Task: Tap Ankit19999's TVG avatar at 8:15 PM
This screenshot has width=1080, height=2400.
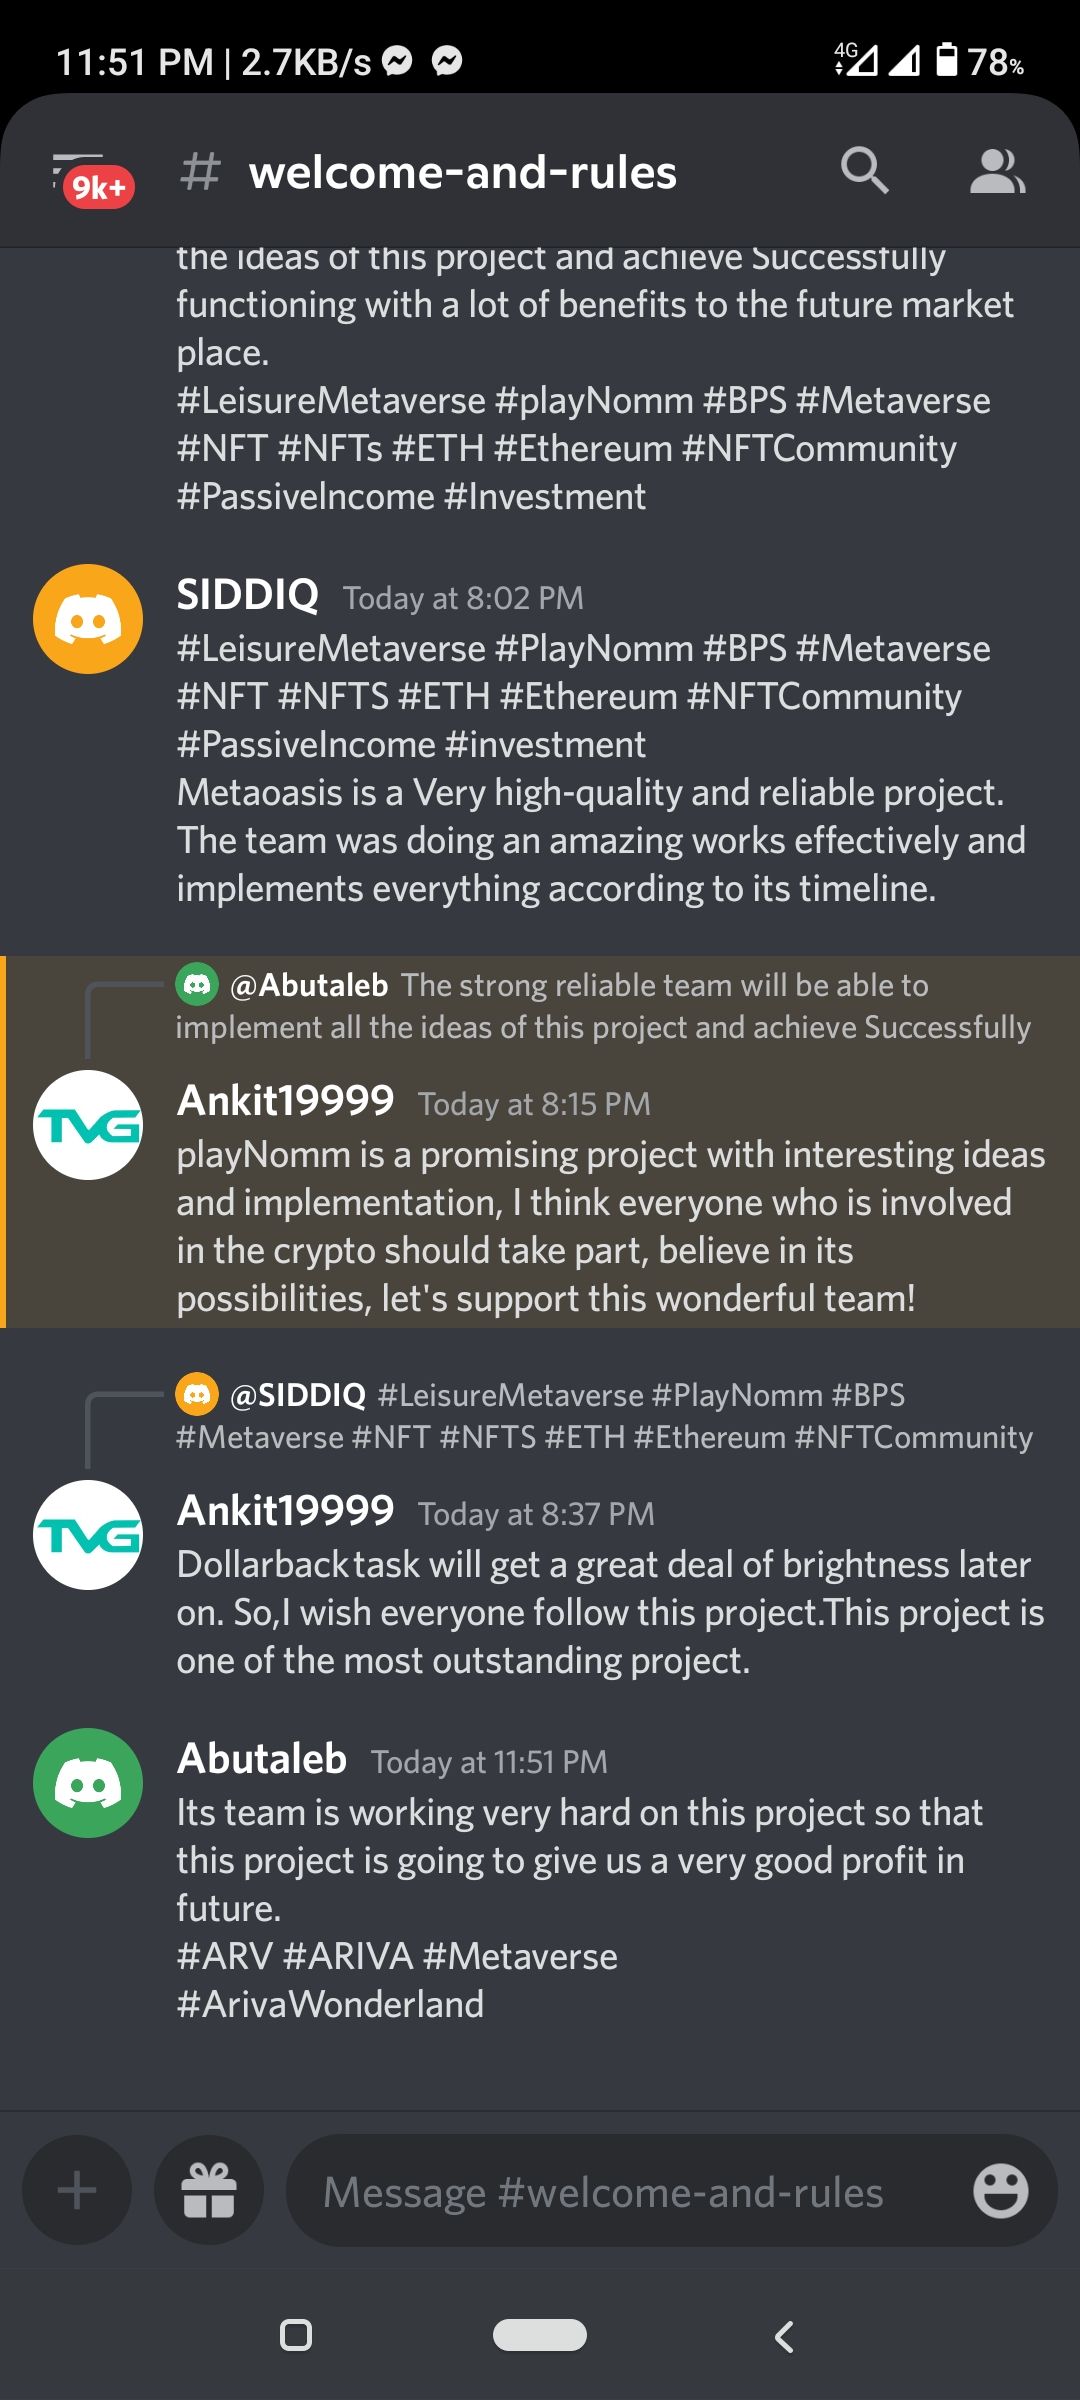Action: (x=88, y=1125)
